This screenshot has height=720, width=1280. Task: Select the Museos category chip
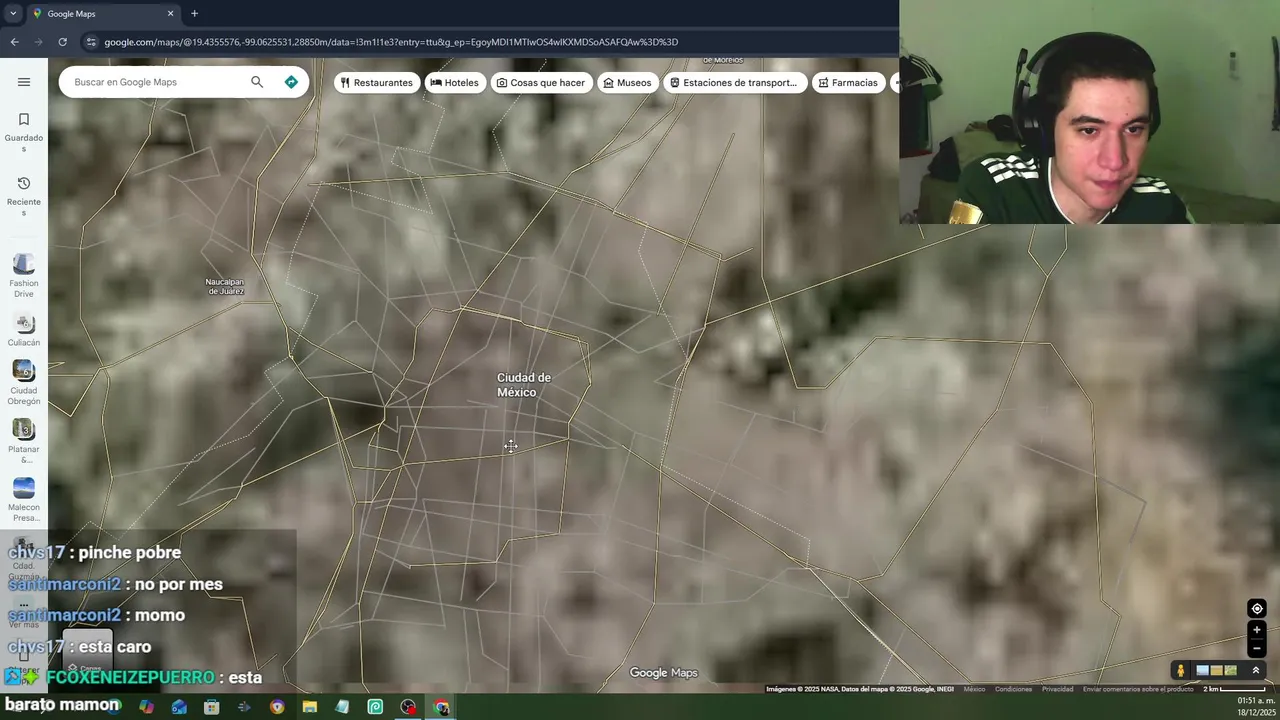627,83
